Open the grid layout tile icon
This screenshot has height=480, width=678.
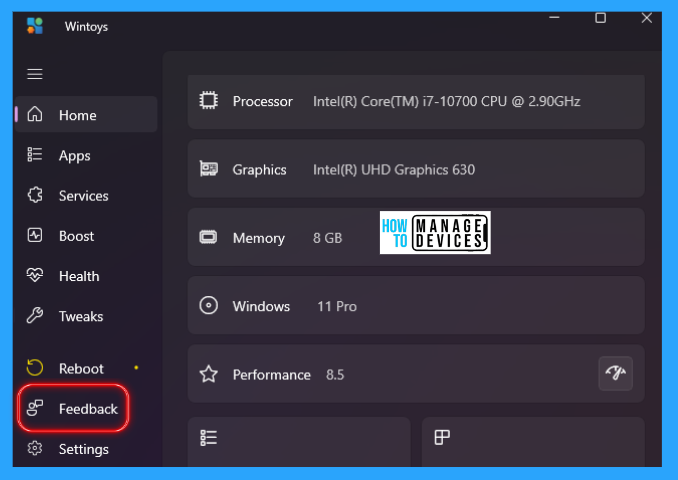click(442, 438)
